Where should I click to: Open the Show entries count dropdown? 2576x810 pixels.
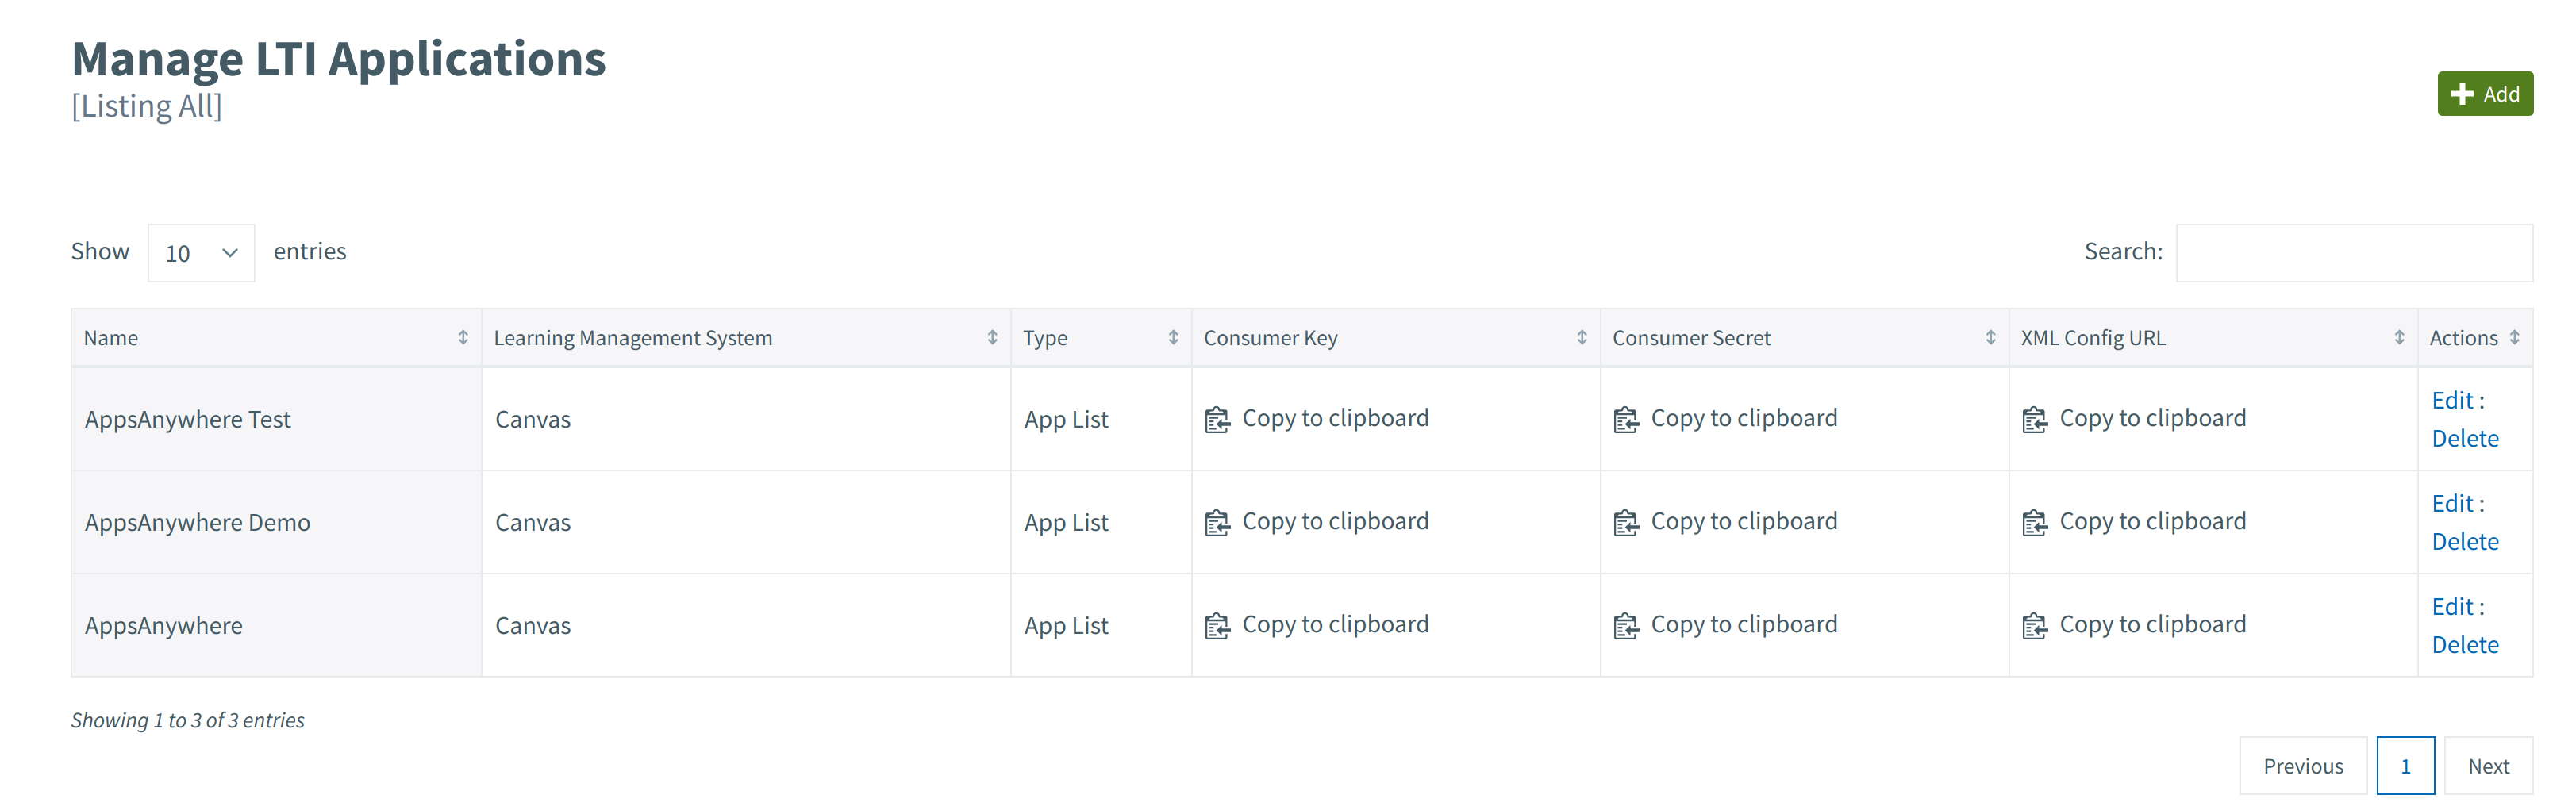201,253
